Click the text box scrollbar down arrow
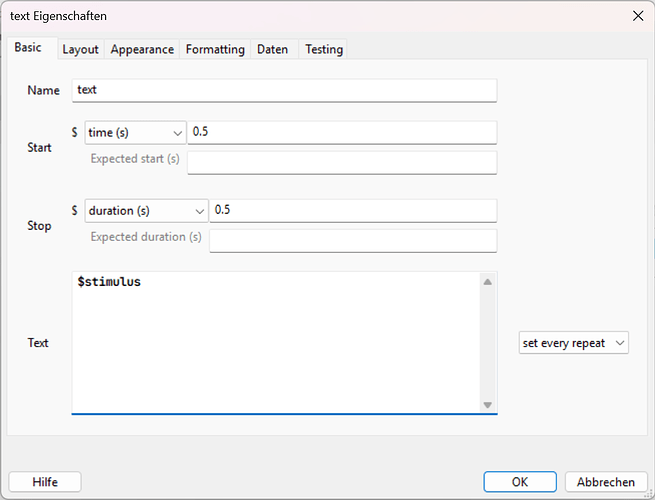This screenshot has width=655, height=500. [488, 404]
